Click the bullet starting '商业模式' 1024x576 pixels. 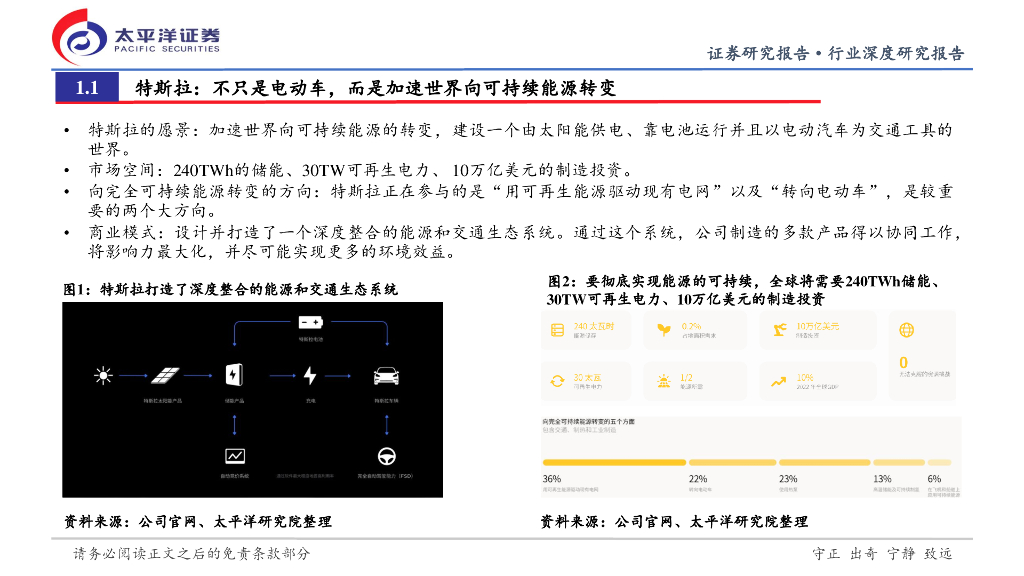coord(524,242)
